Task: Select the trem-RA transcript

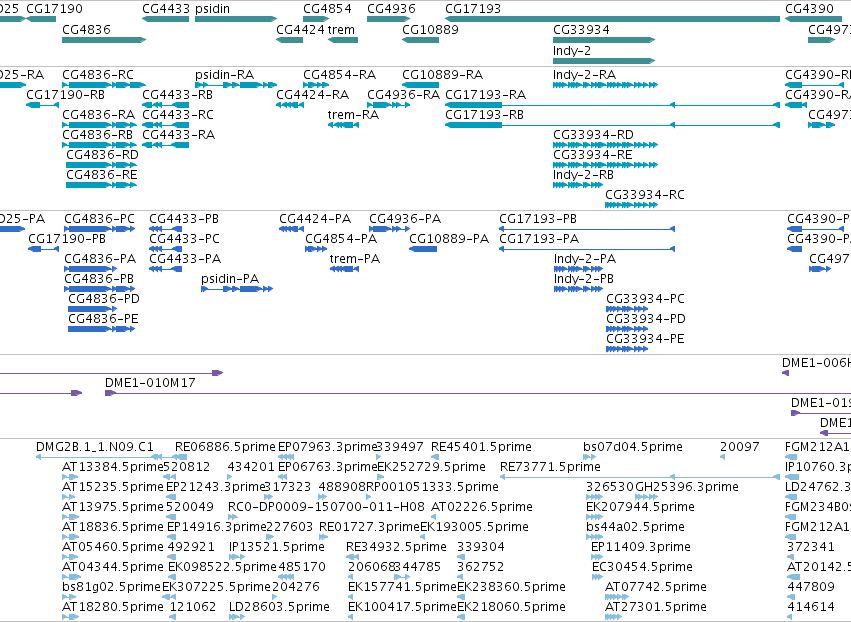Action: coord(344,125)
